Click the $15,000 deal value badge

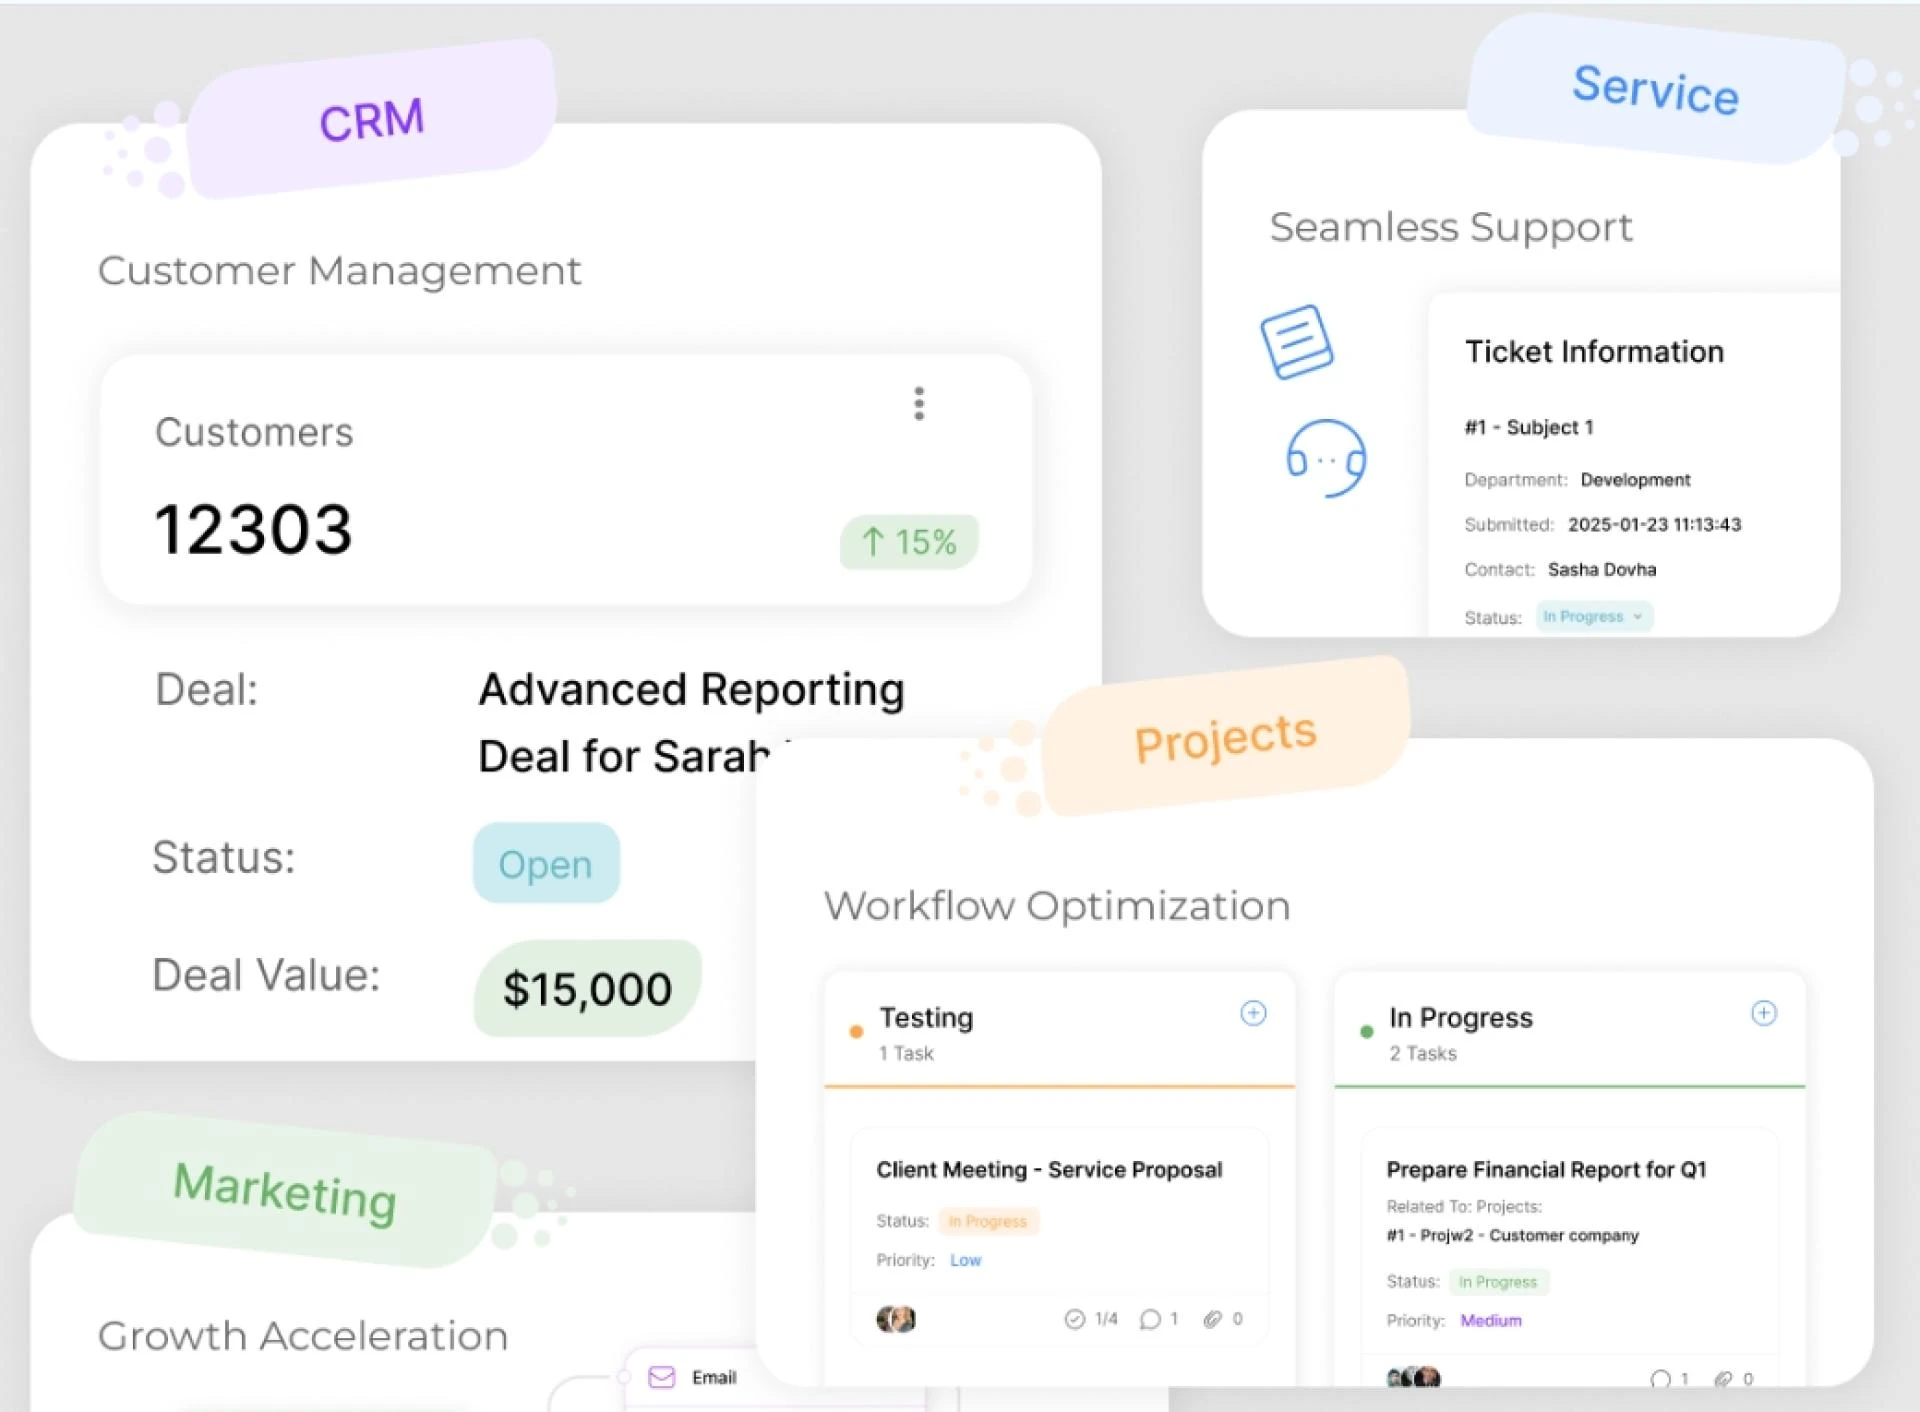pos(587,988)
